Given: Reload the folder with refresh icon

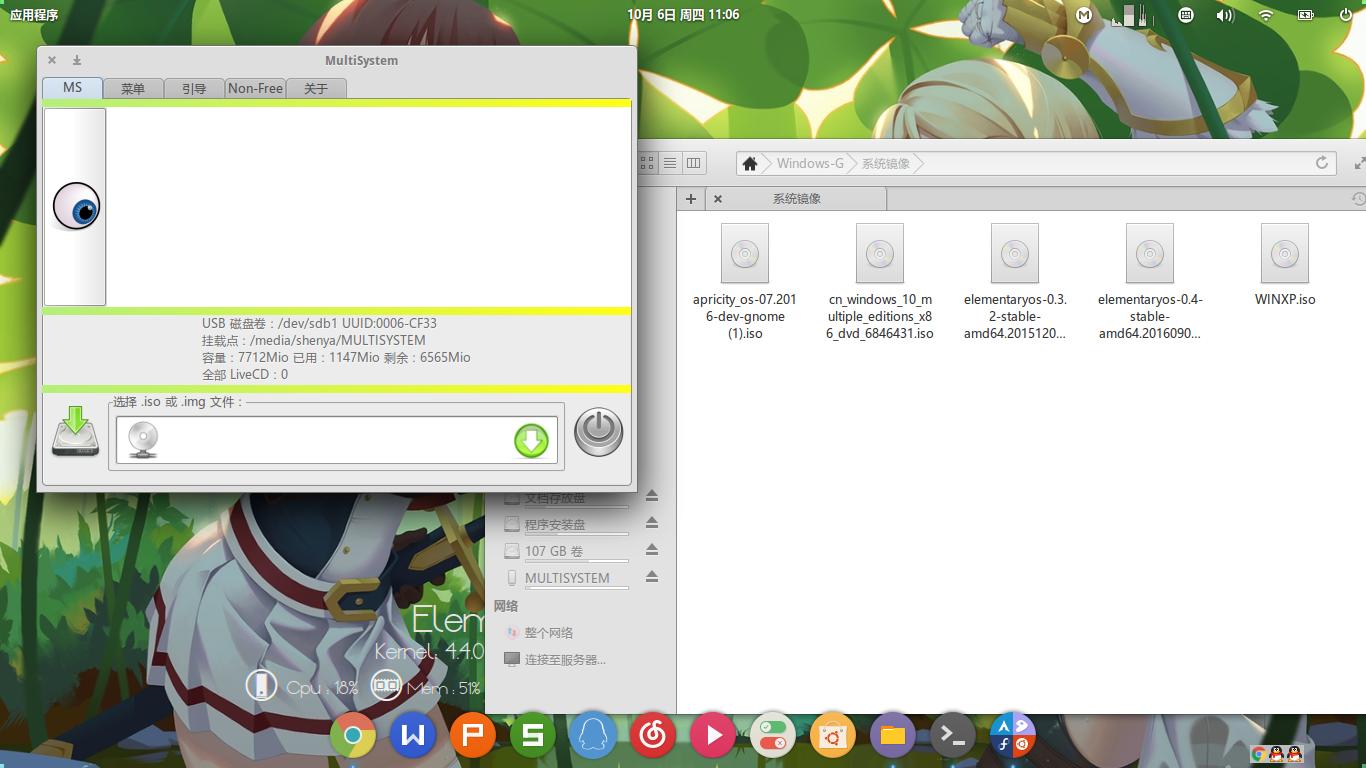Looking at the screenshot, I should (1322, 163).
